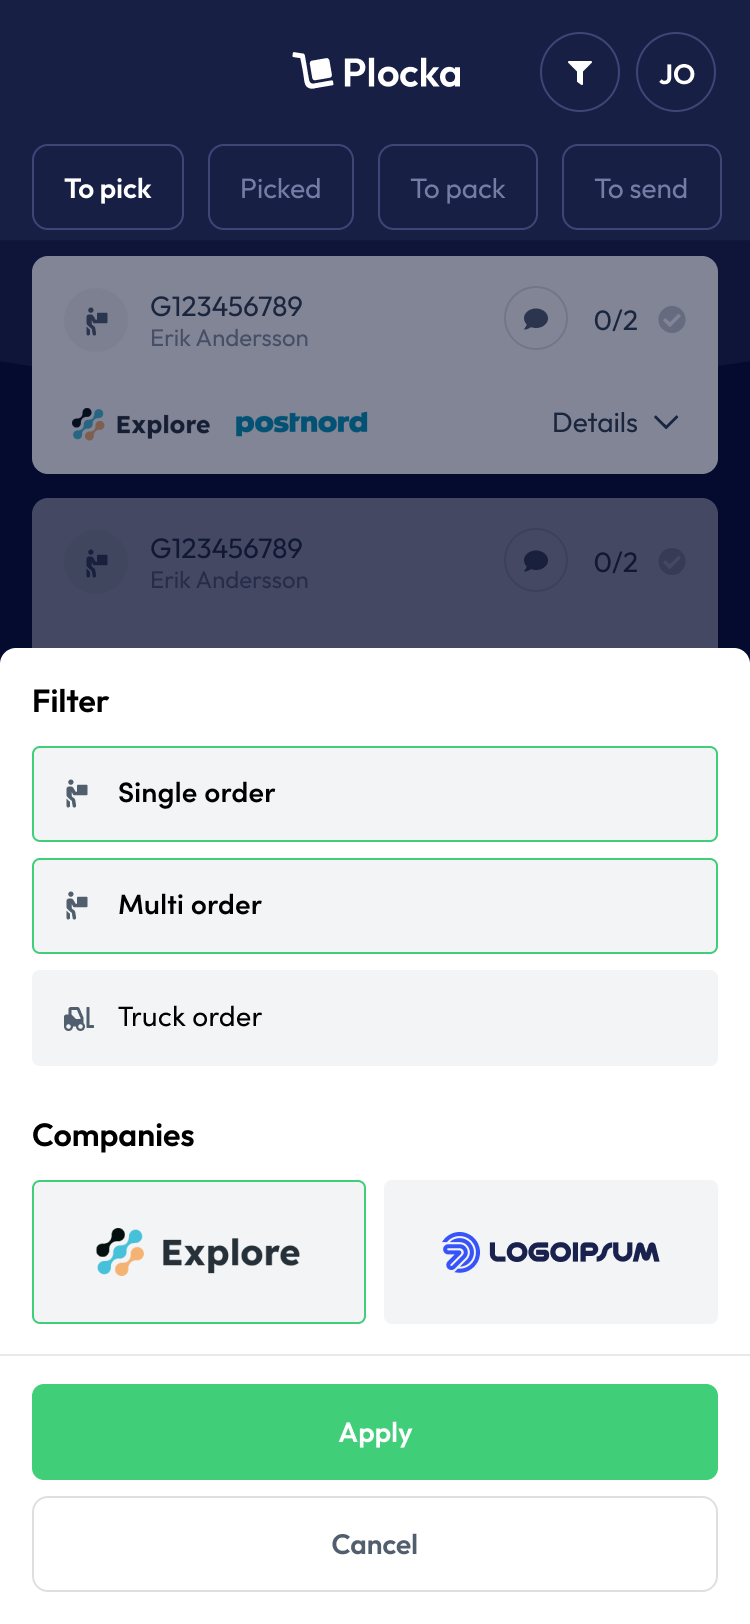Screen dimensions: 750x1624
Task: Cancel the filter sheet
Action: [x=375, y=1544]
